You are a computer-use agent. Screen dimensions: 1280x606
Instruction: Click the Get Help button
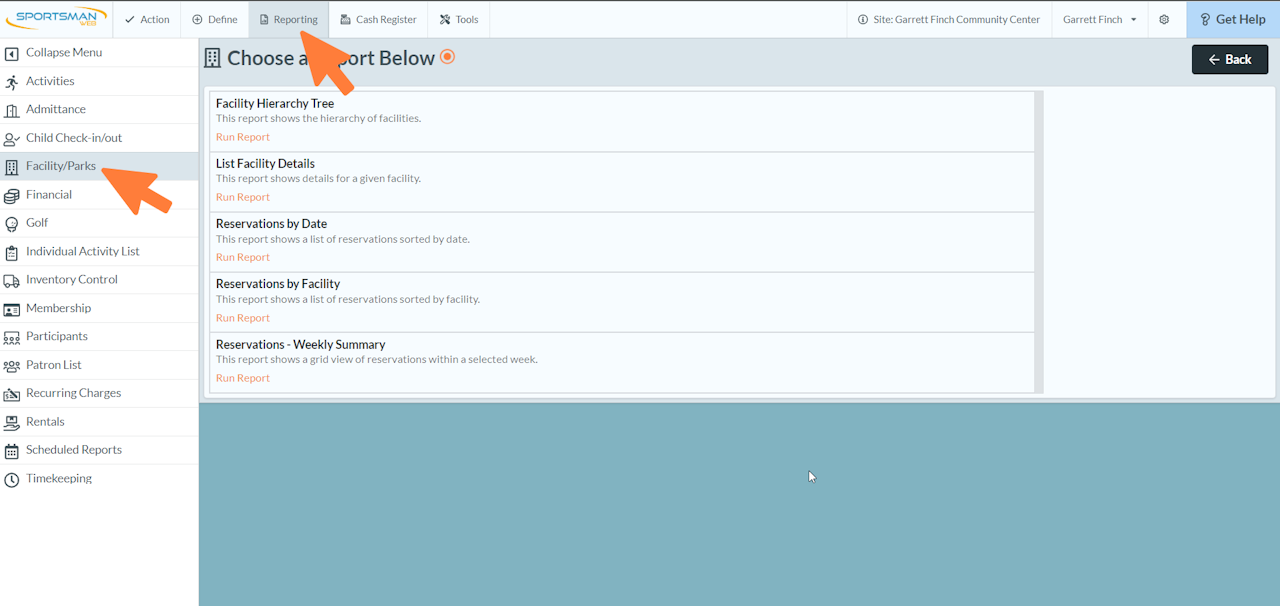[x=1233, y=20]
